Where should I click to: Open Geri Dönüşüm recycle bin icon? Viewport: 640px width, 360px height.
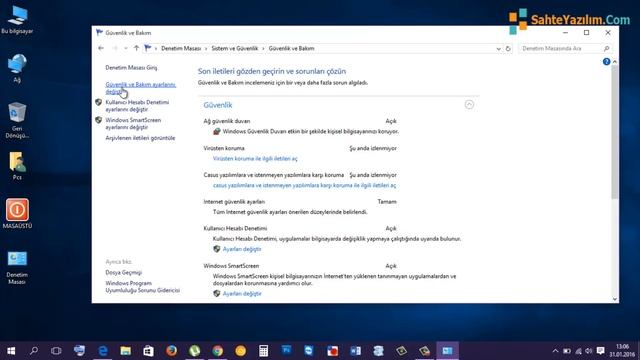point(17,120)
